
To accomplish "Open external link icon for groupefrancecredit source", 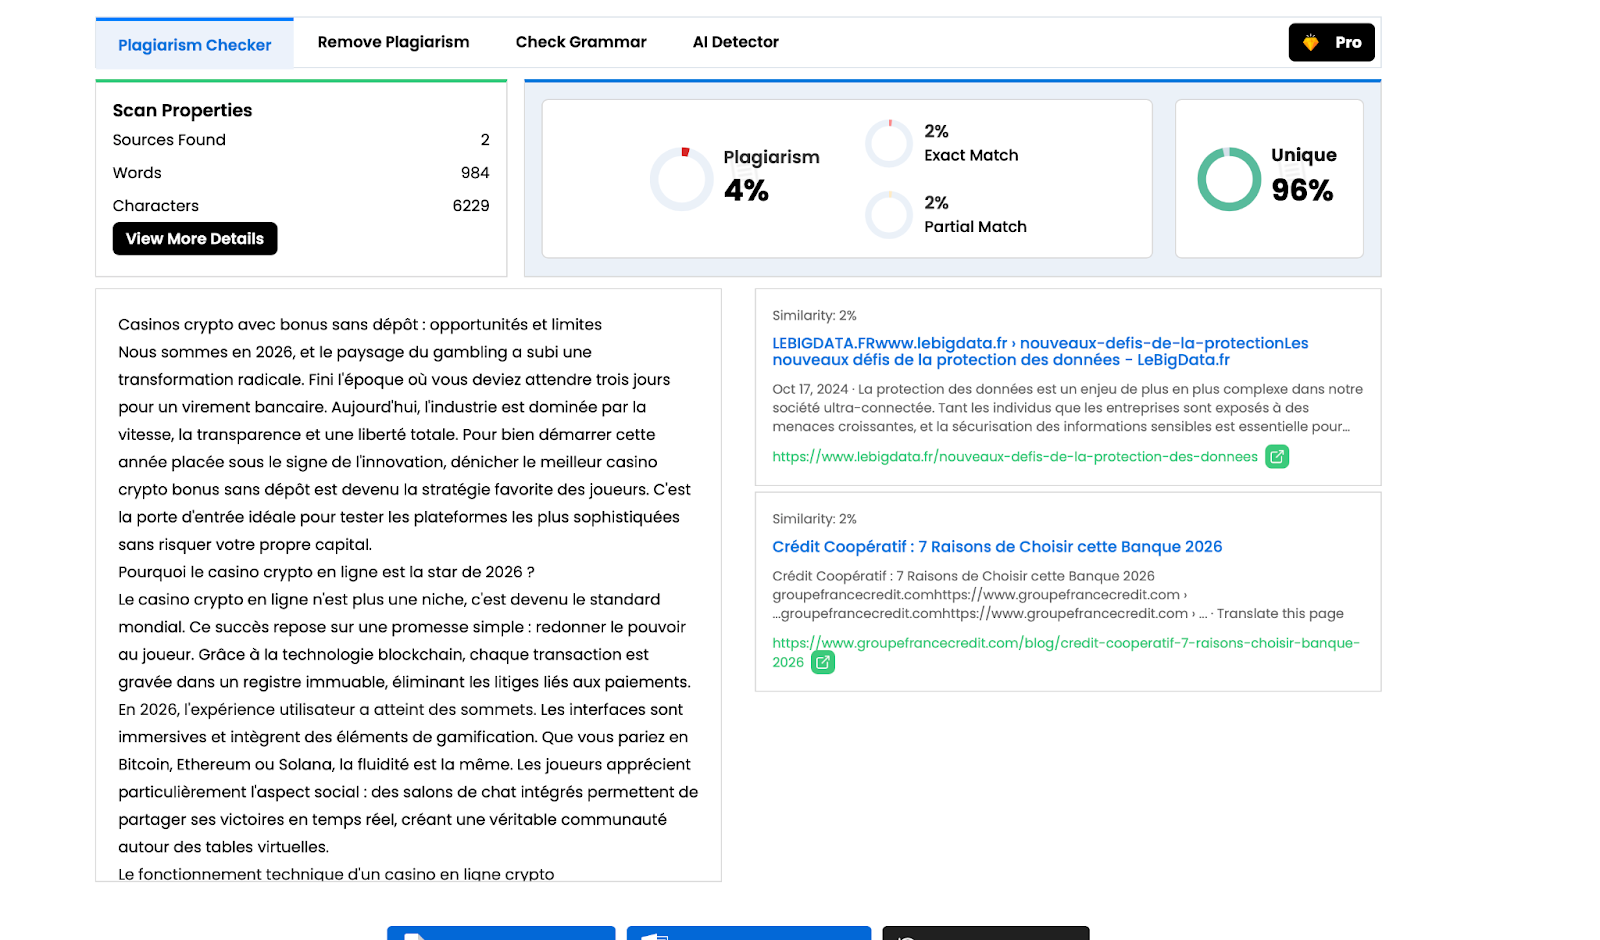I will click(822, 662).
